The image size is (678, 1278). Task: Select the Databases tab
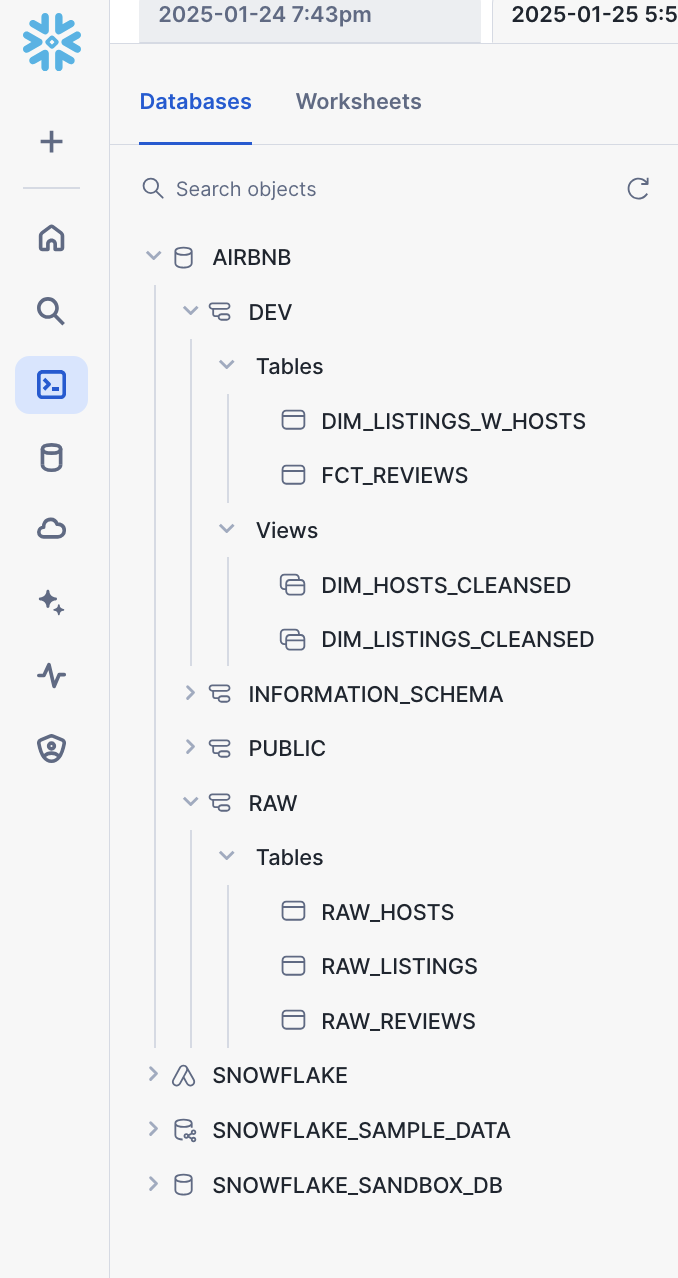coord(195,102)
